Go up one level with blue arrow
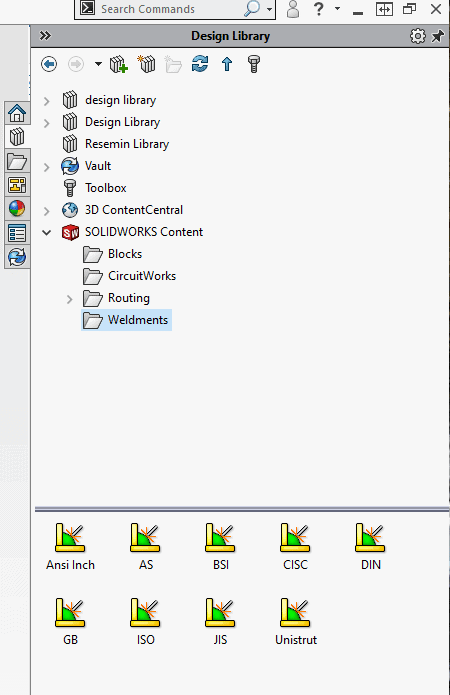 coord(227,64)
